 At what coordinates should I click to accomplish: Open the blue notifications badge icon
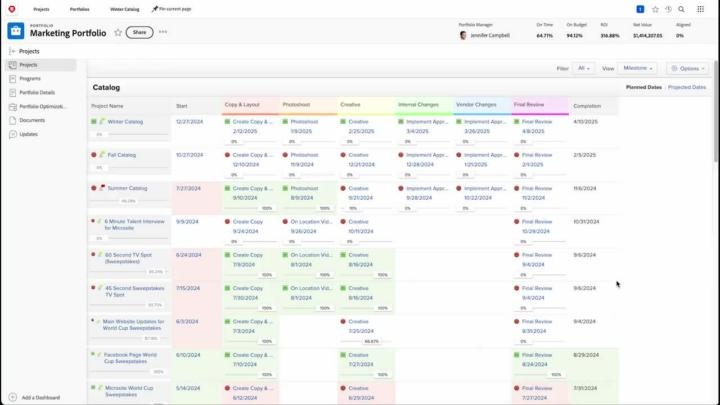pyautogui.click(x=640, y=9)
